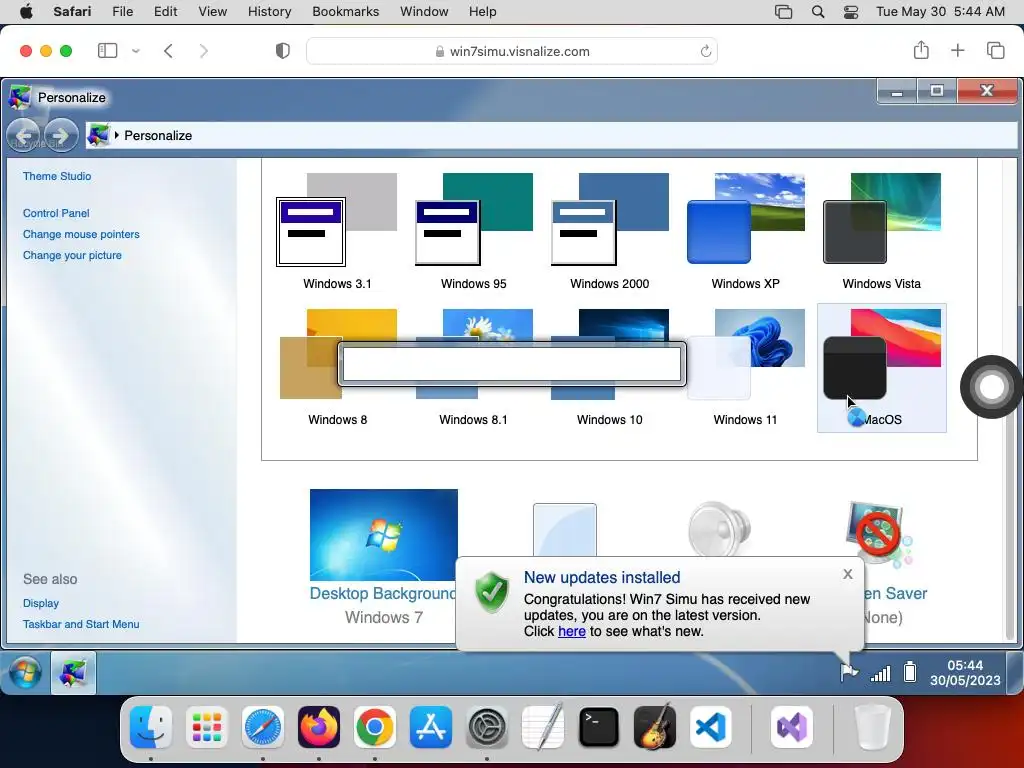The image size is (1024, 768).
Task: Click the white text input field
Action: (512, 364)
